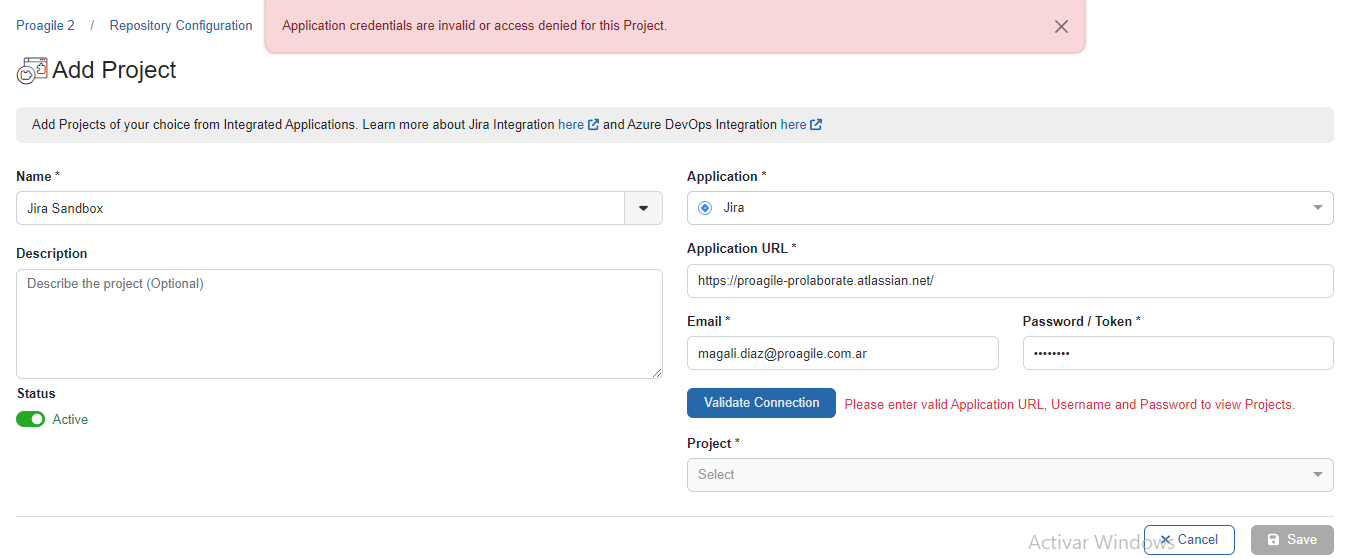Click the Save button
The height and width of the screenshot is (558, 1348).
pos(1292,540)
